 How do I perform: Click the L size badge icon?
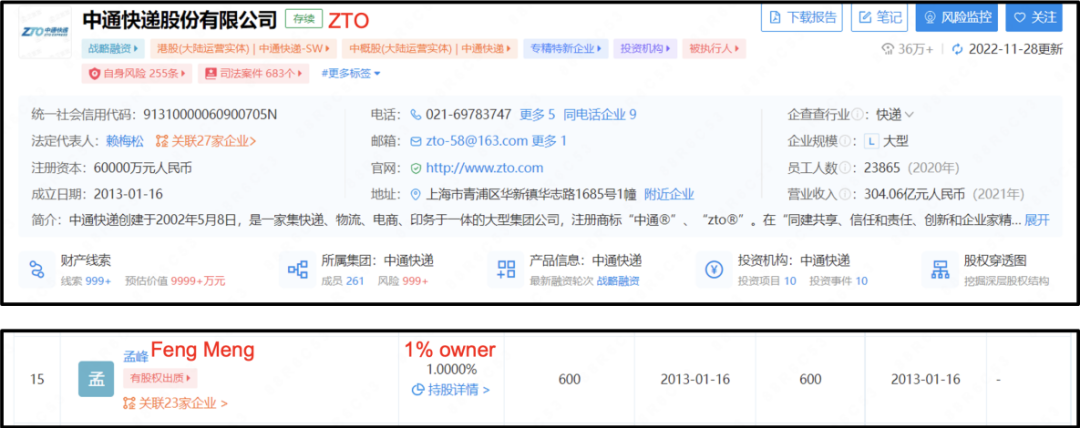click(x=871, y=141)
